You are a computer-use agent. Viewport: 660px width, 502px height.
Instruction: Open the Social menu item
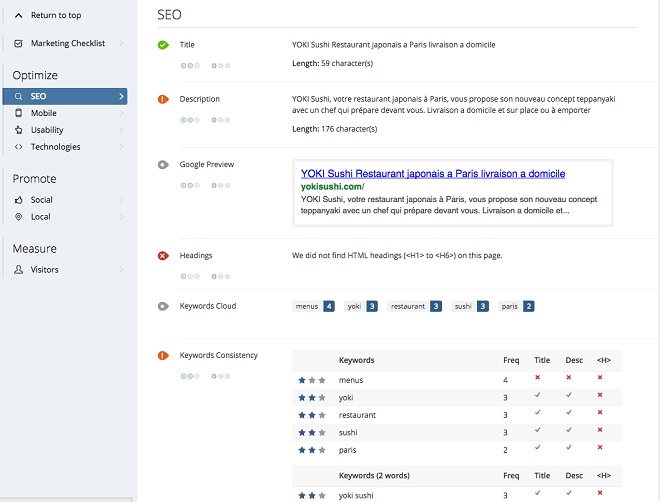pyautogui.click(x=65, y=200)
